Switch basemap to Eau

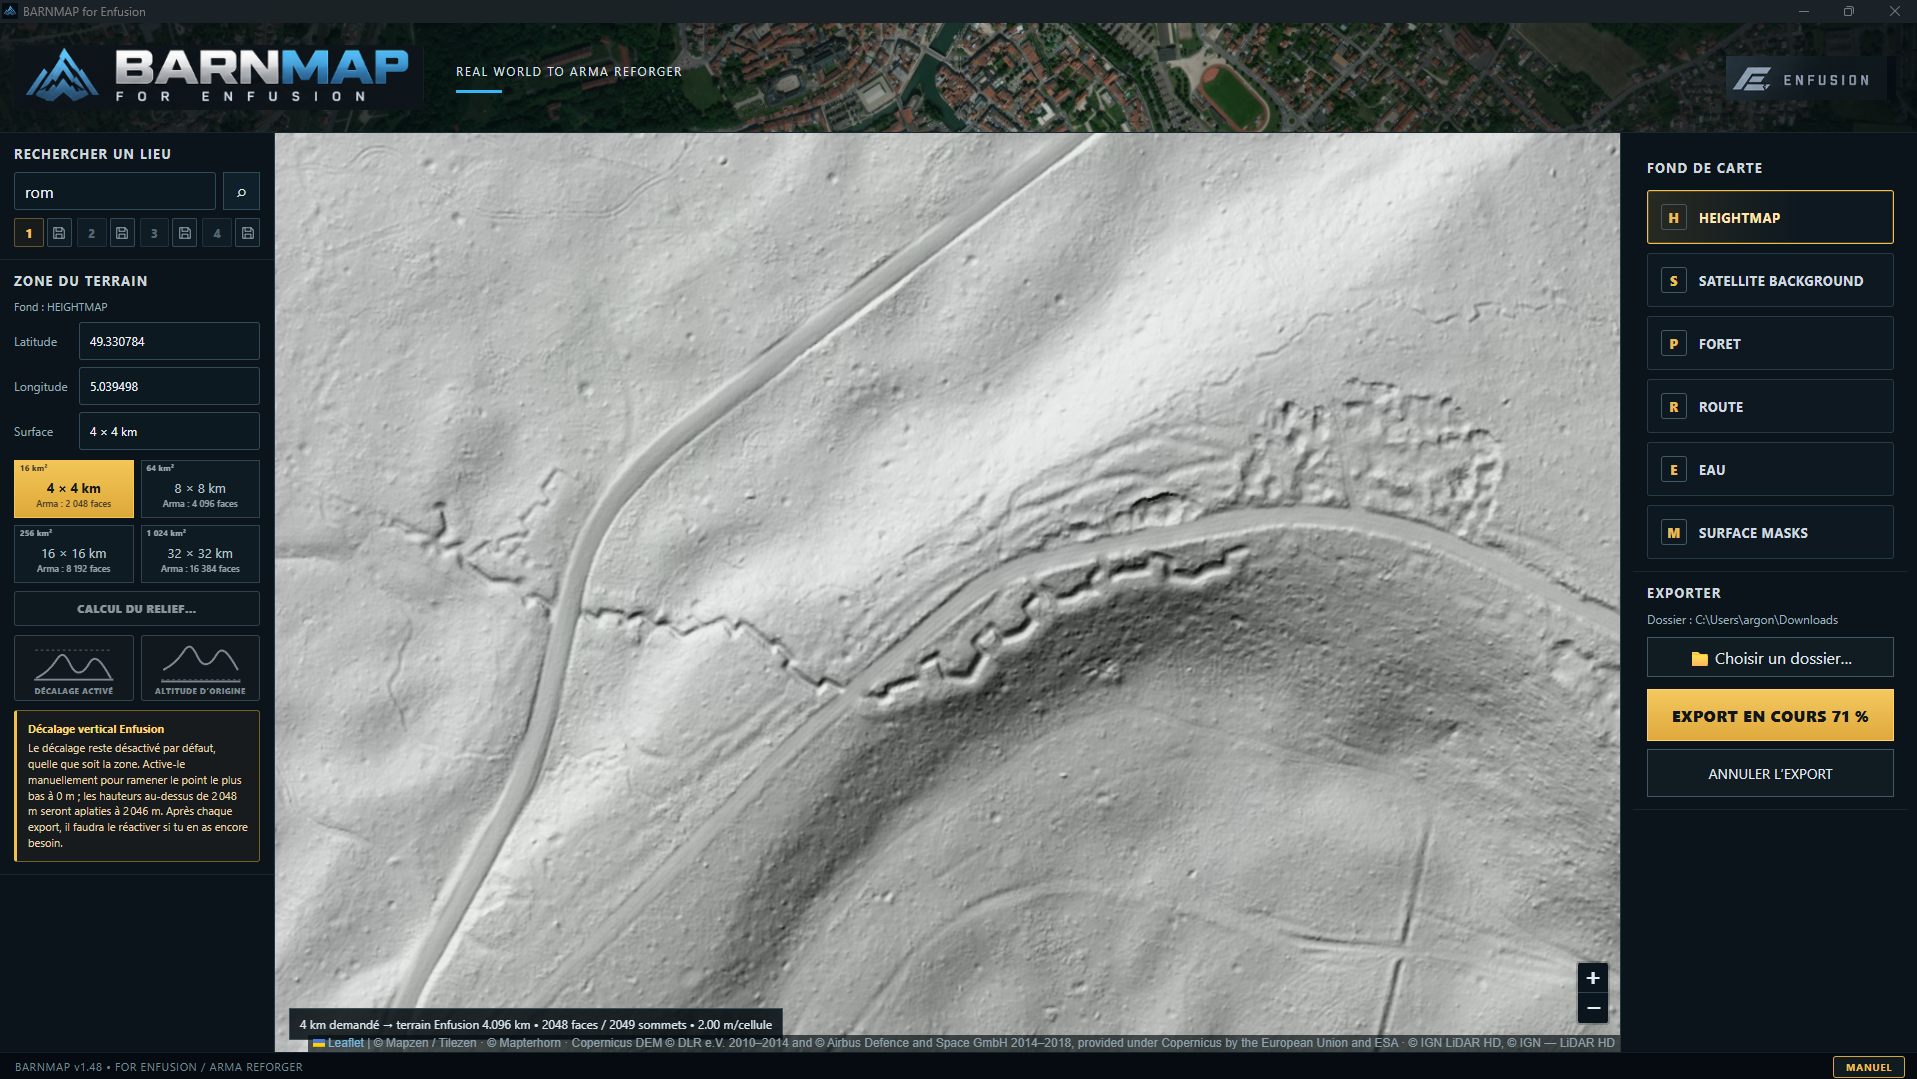coord(1770,470)
